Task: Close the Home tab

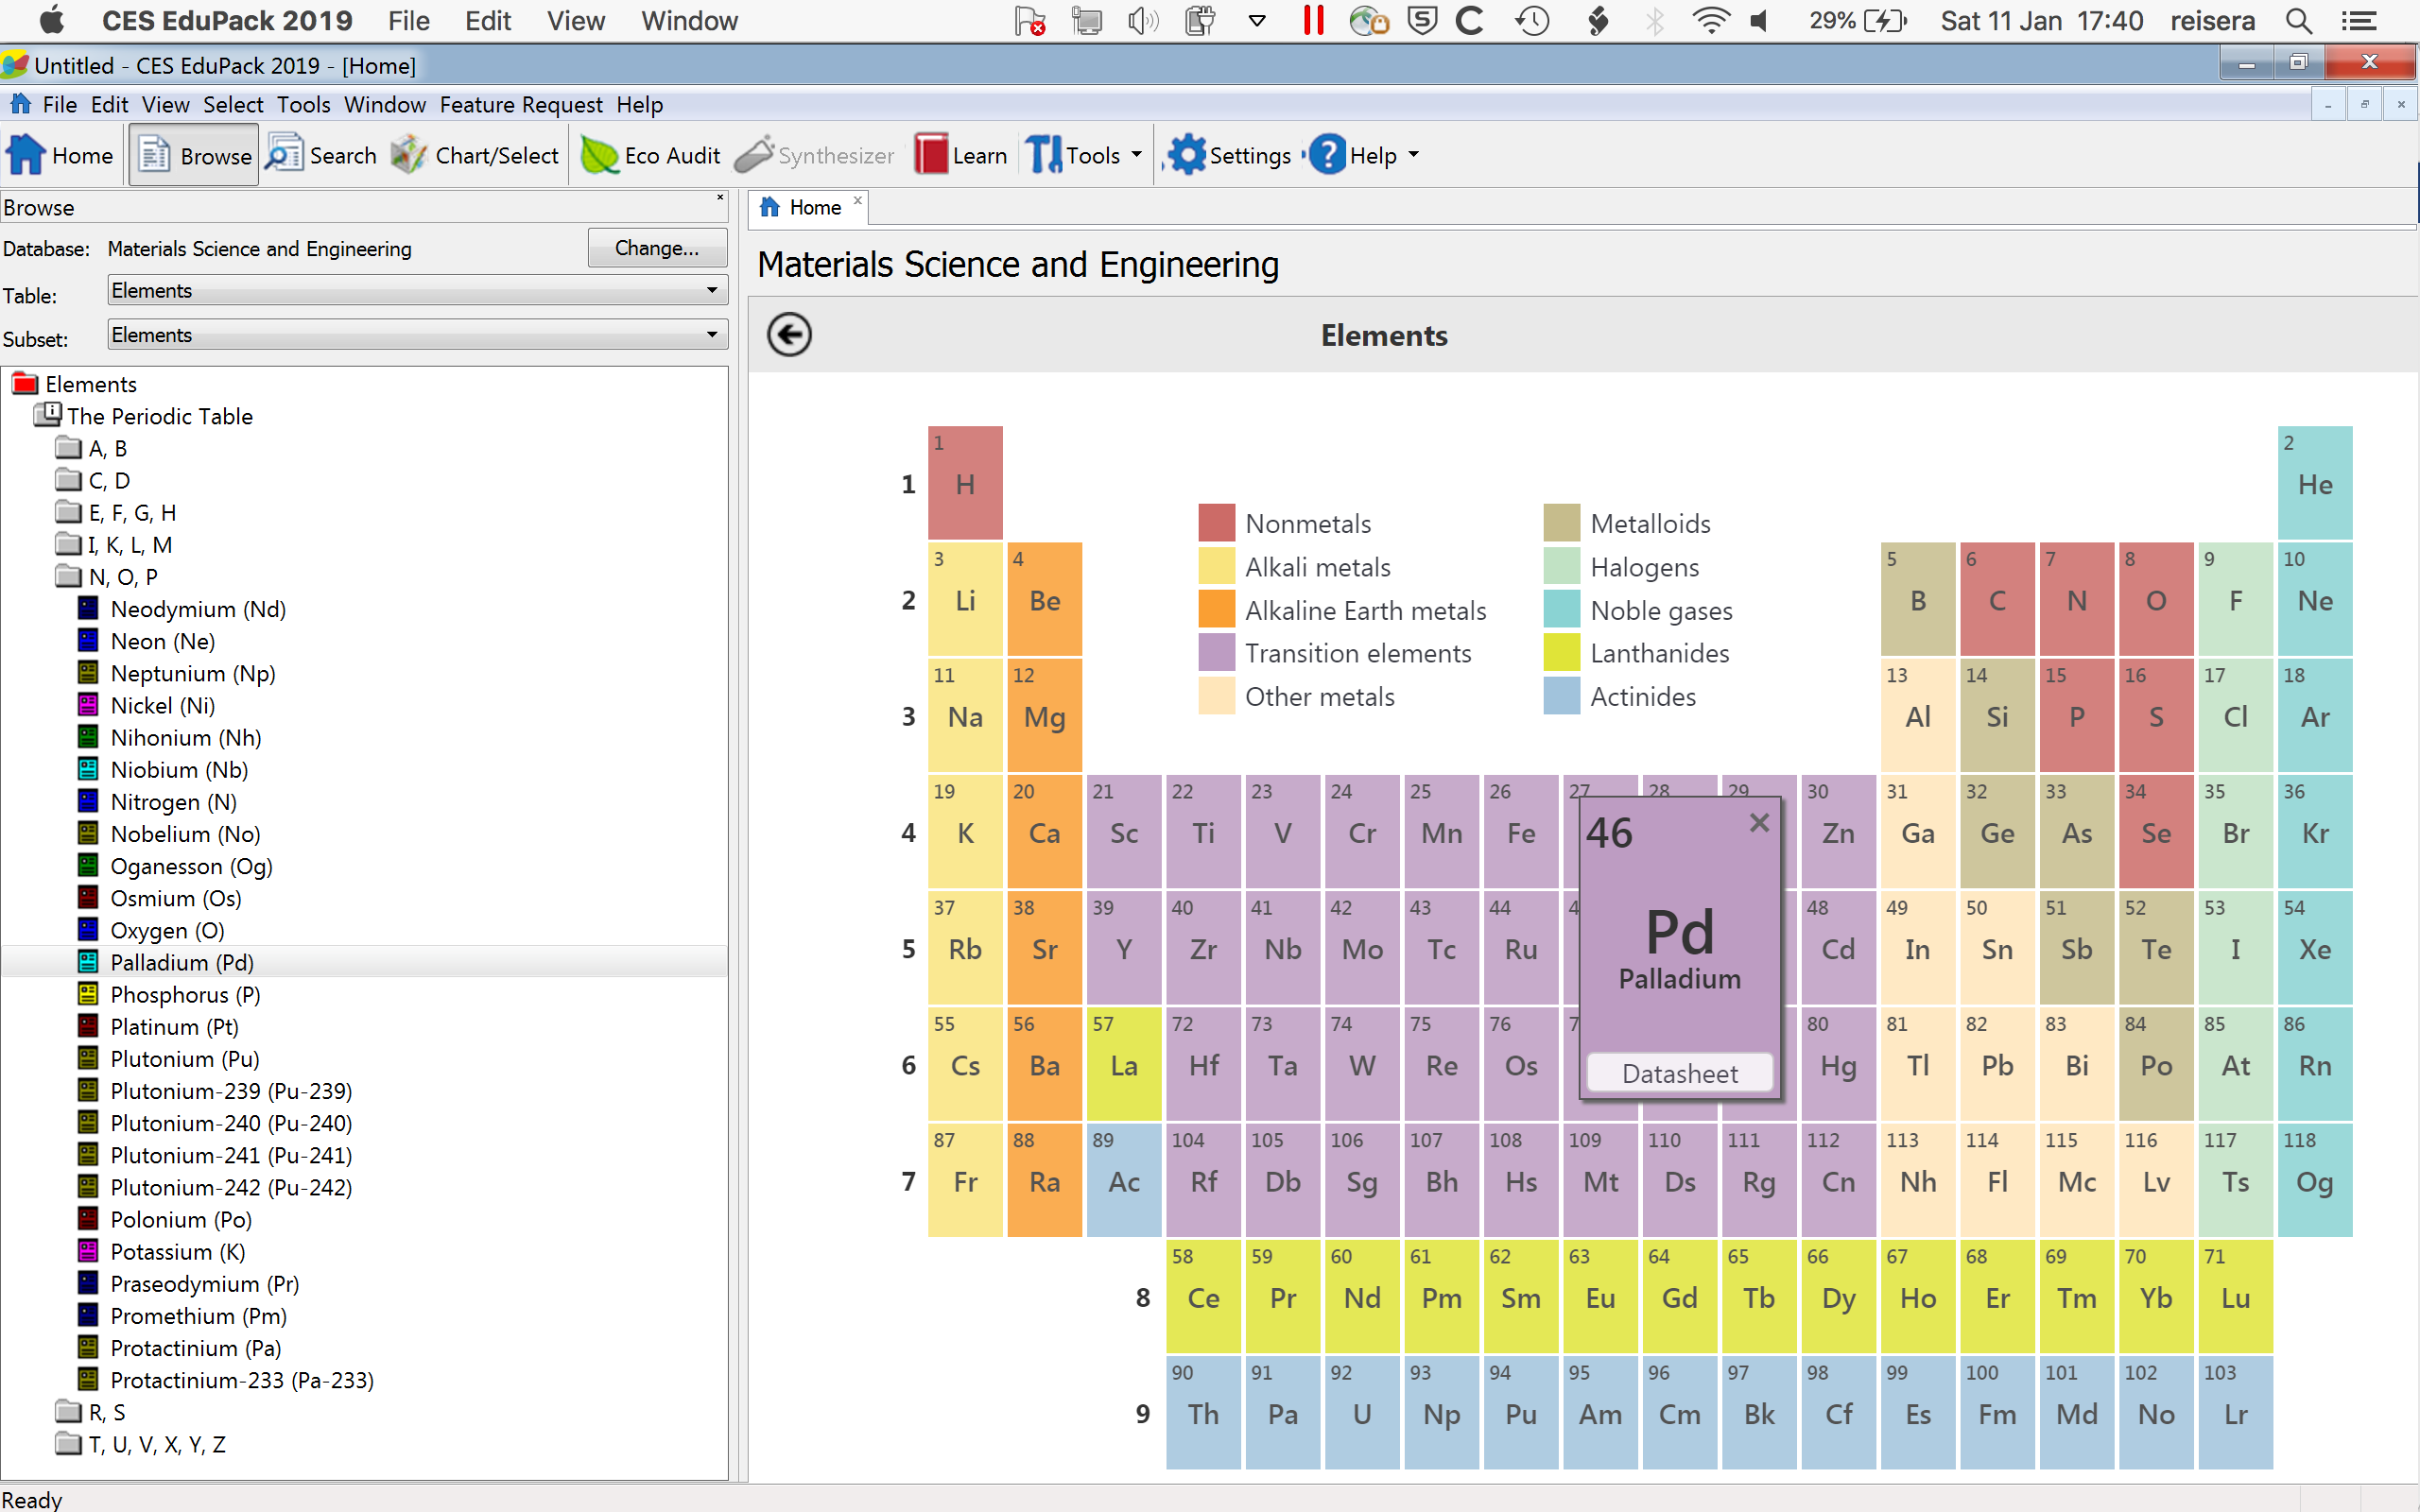Action: tap(857, 200)
